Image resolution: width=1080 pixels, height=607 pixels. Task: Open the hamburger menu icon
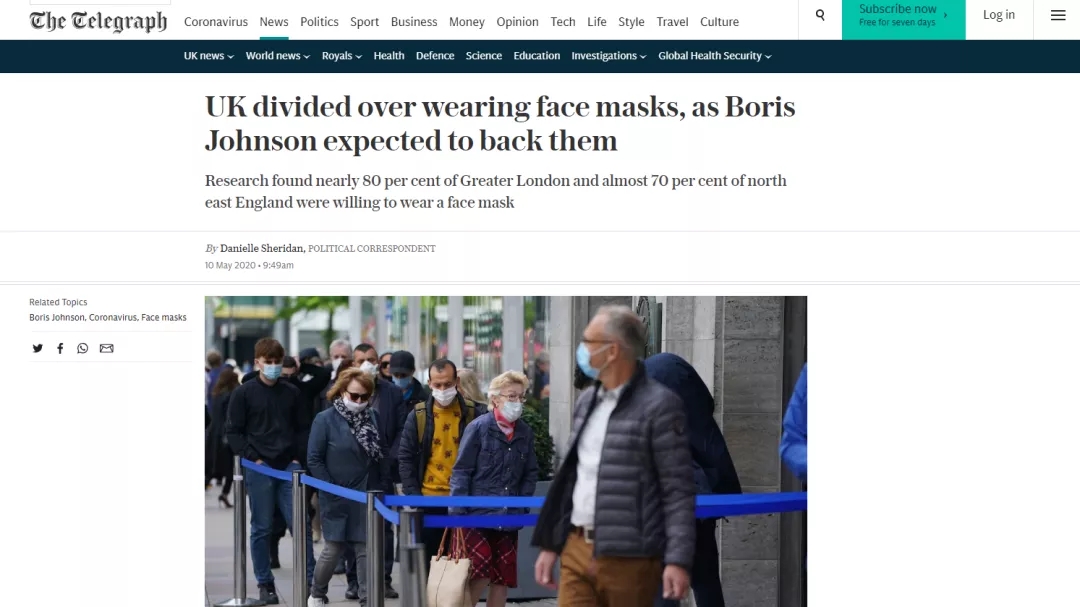(1058, 15)
